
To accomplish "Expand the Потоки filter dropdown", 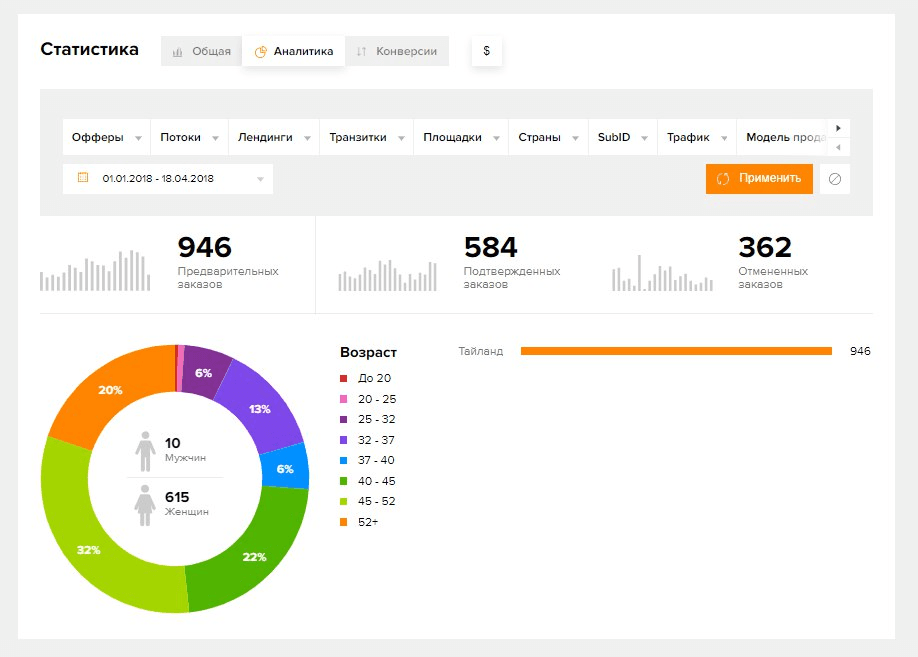I will [x=190, y=138].
